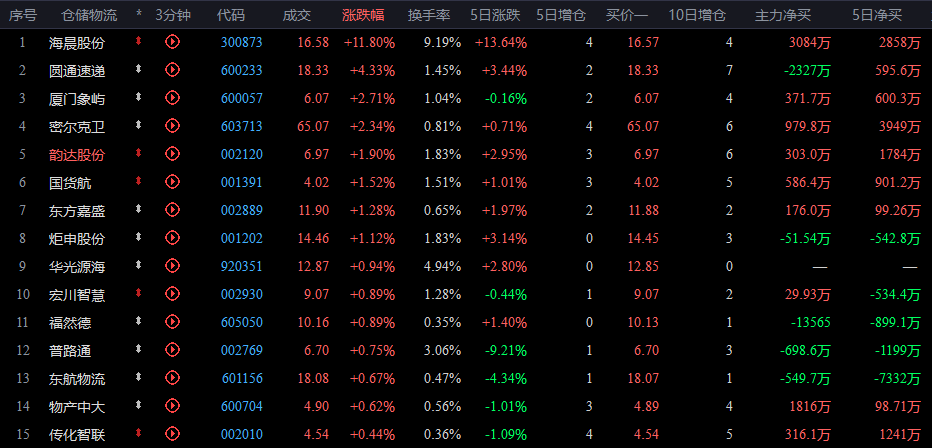The width and height of the screenshot is (932, 448).
Task: Sort by 涨跌幅 column header
Action: point(363,15)
